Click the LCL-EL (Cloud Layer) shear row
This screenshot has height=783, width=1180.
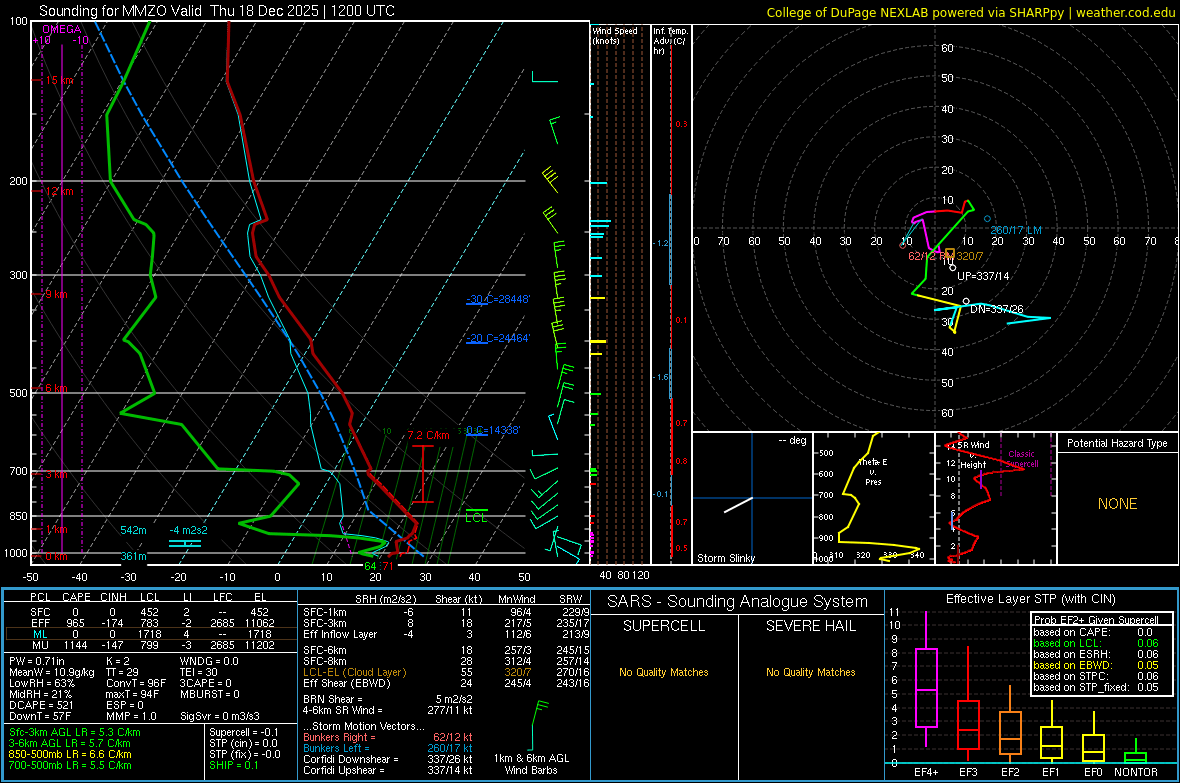pos(446,672)
